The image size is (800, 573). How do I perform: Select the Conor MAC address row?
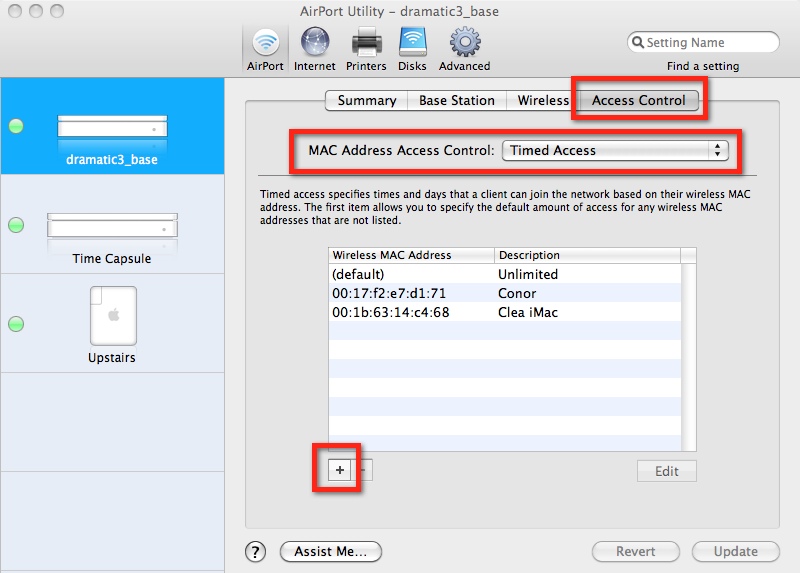click(x=511, y=293)
